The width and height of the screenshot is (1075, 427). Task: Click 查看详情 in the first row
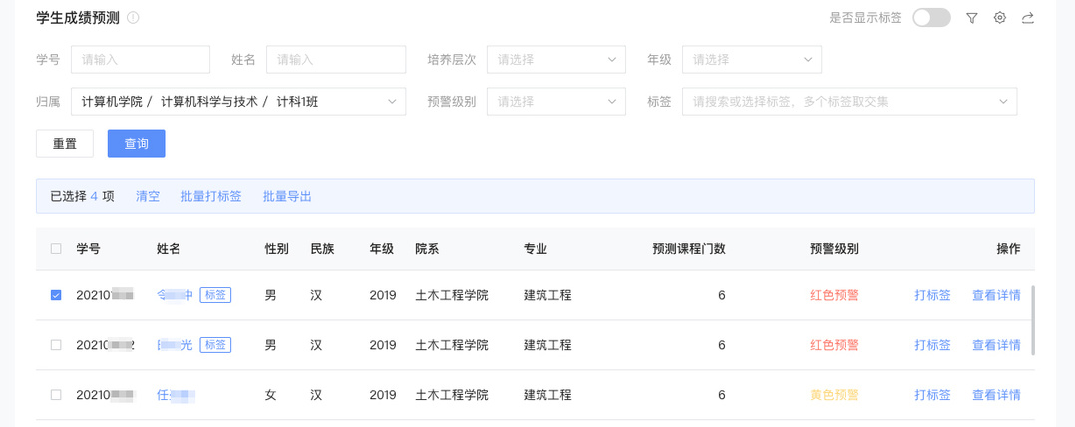click(x=996, y=295)
